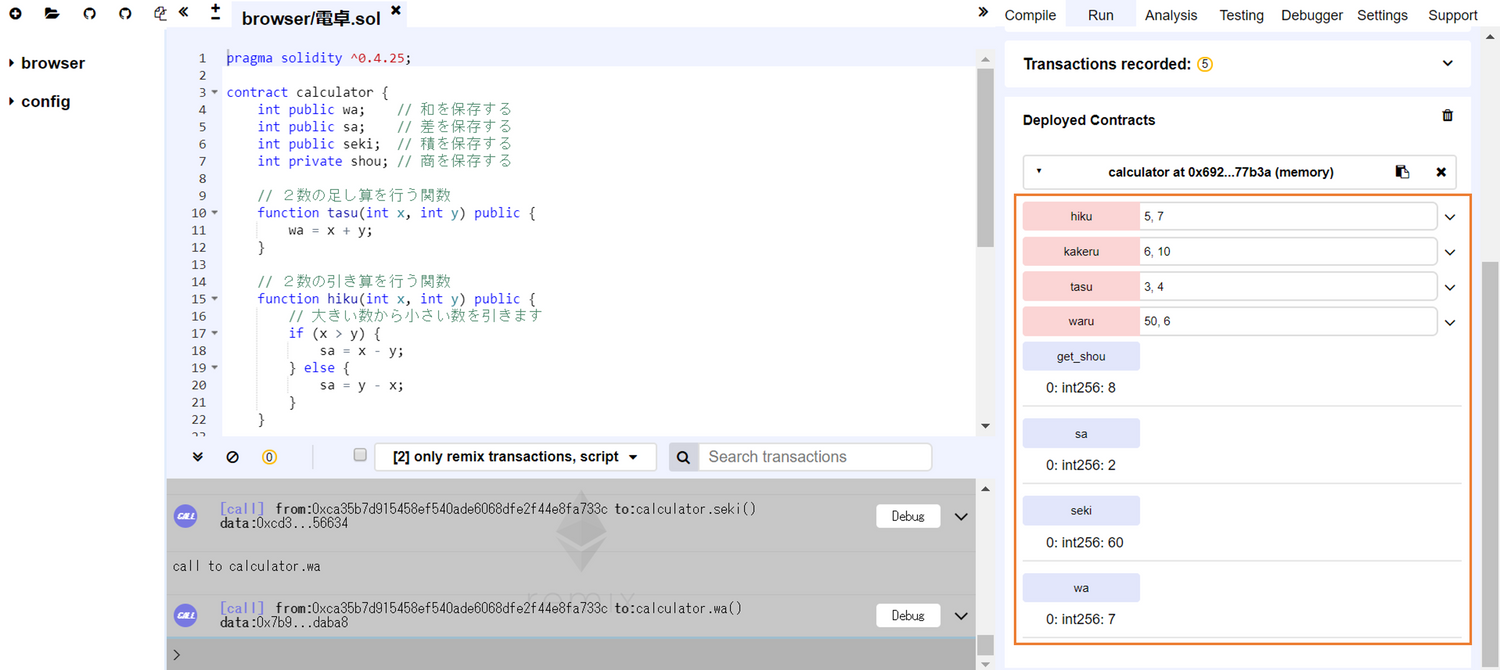Screen dimensions: 1500x670
Task: Expand the kakeru function parameters
Action: click(x=1450, y=252)
